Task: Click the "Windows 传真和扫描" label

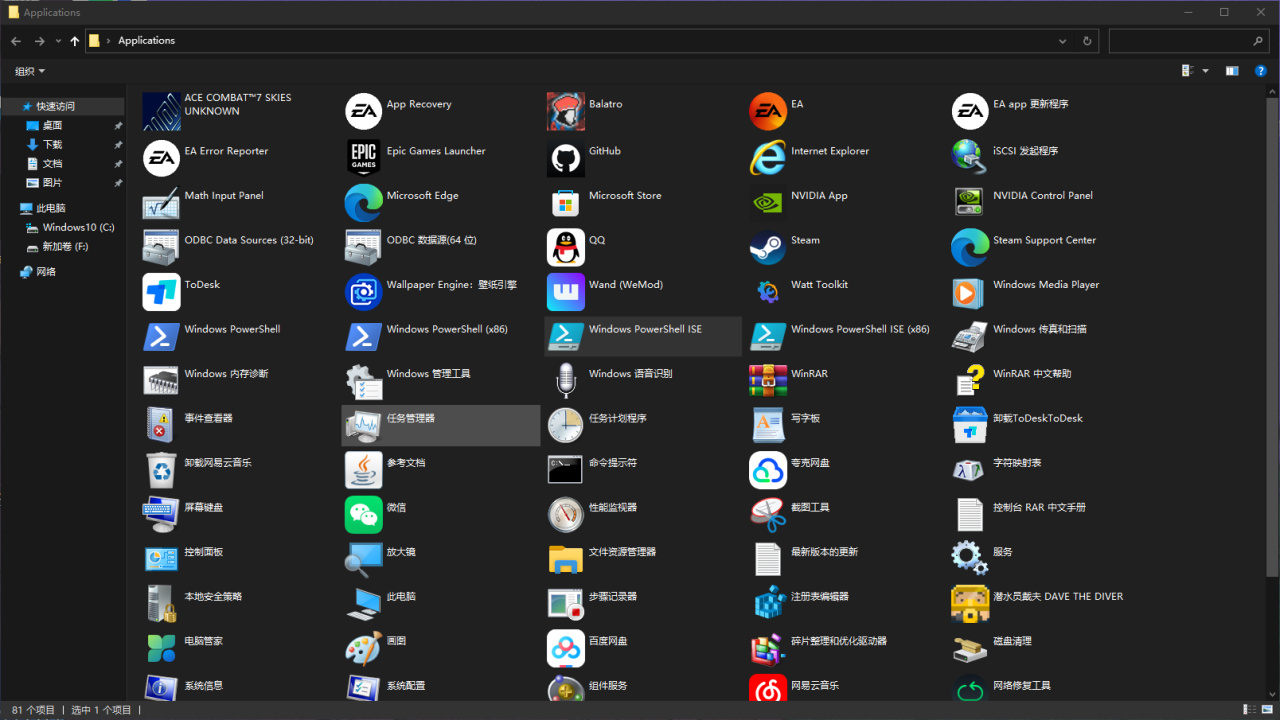Action: [x=1040, y=329]
